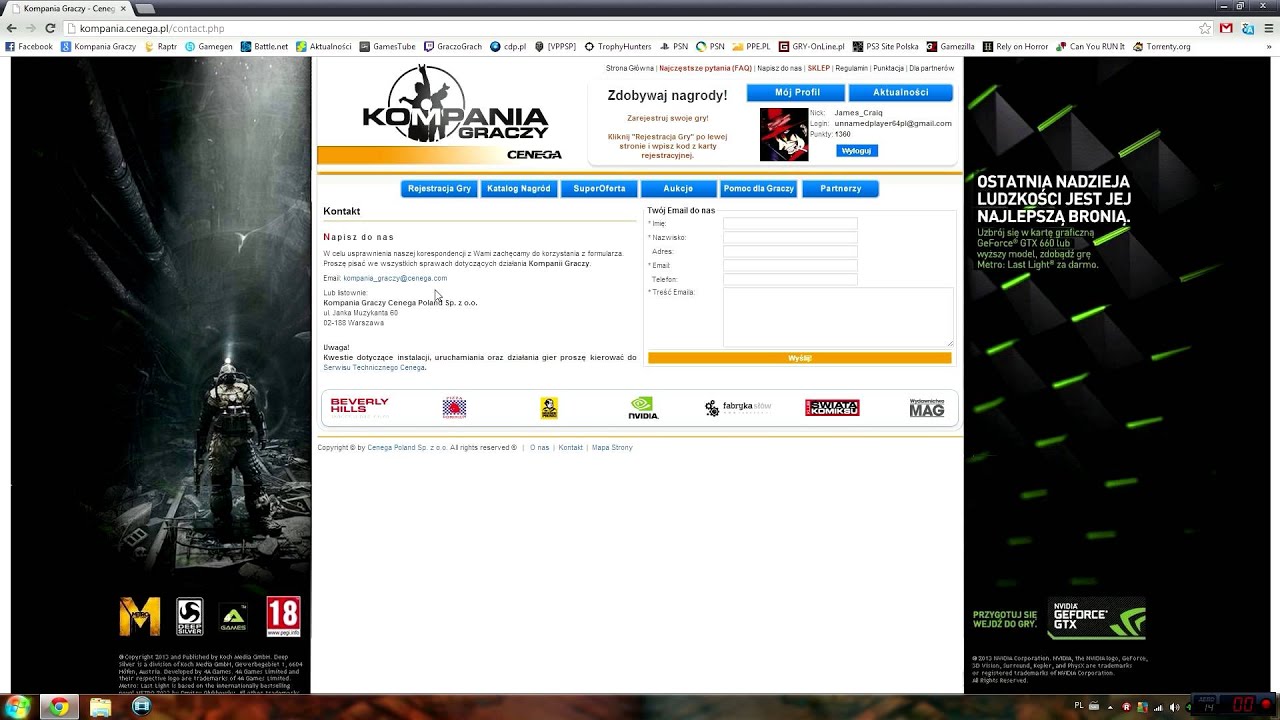Open the Gmail extension icon
This screenshot has height=720, width=1280.
point(1226,28)
